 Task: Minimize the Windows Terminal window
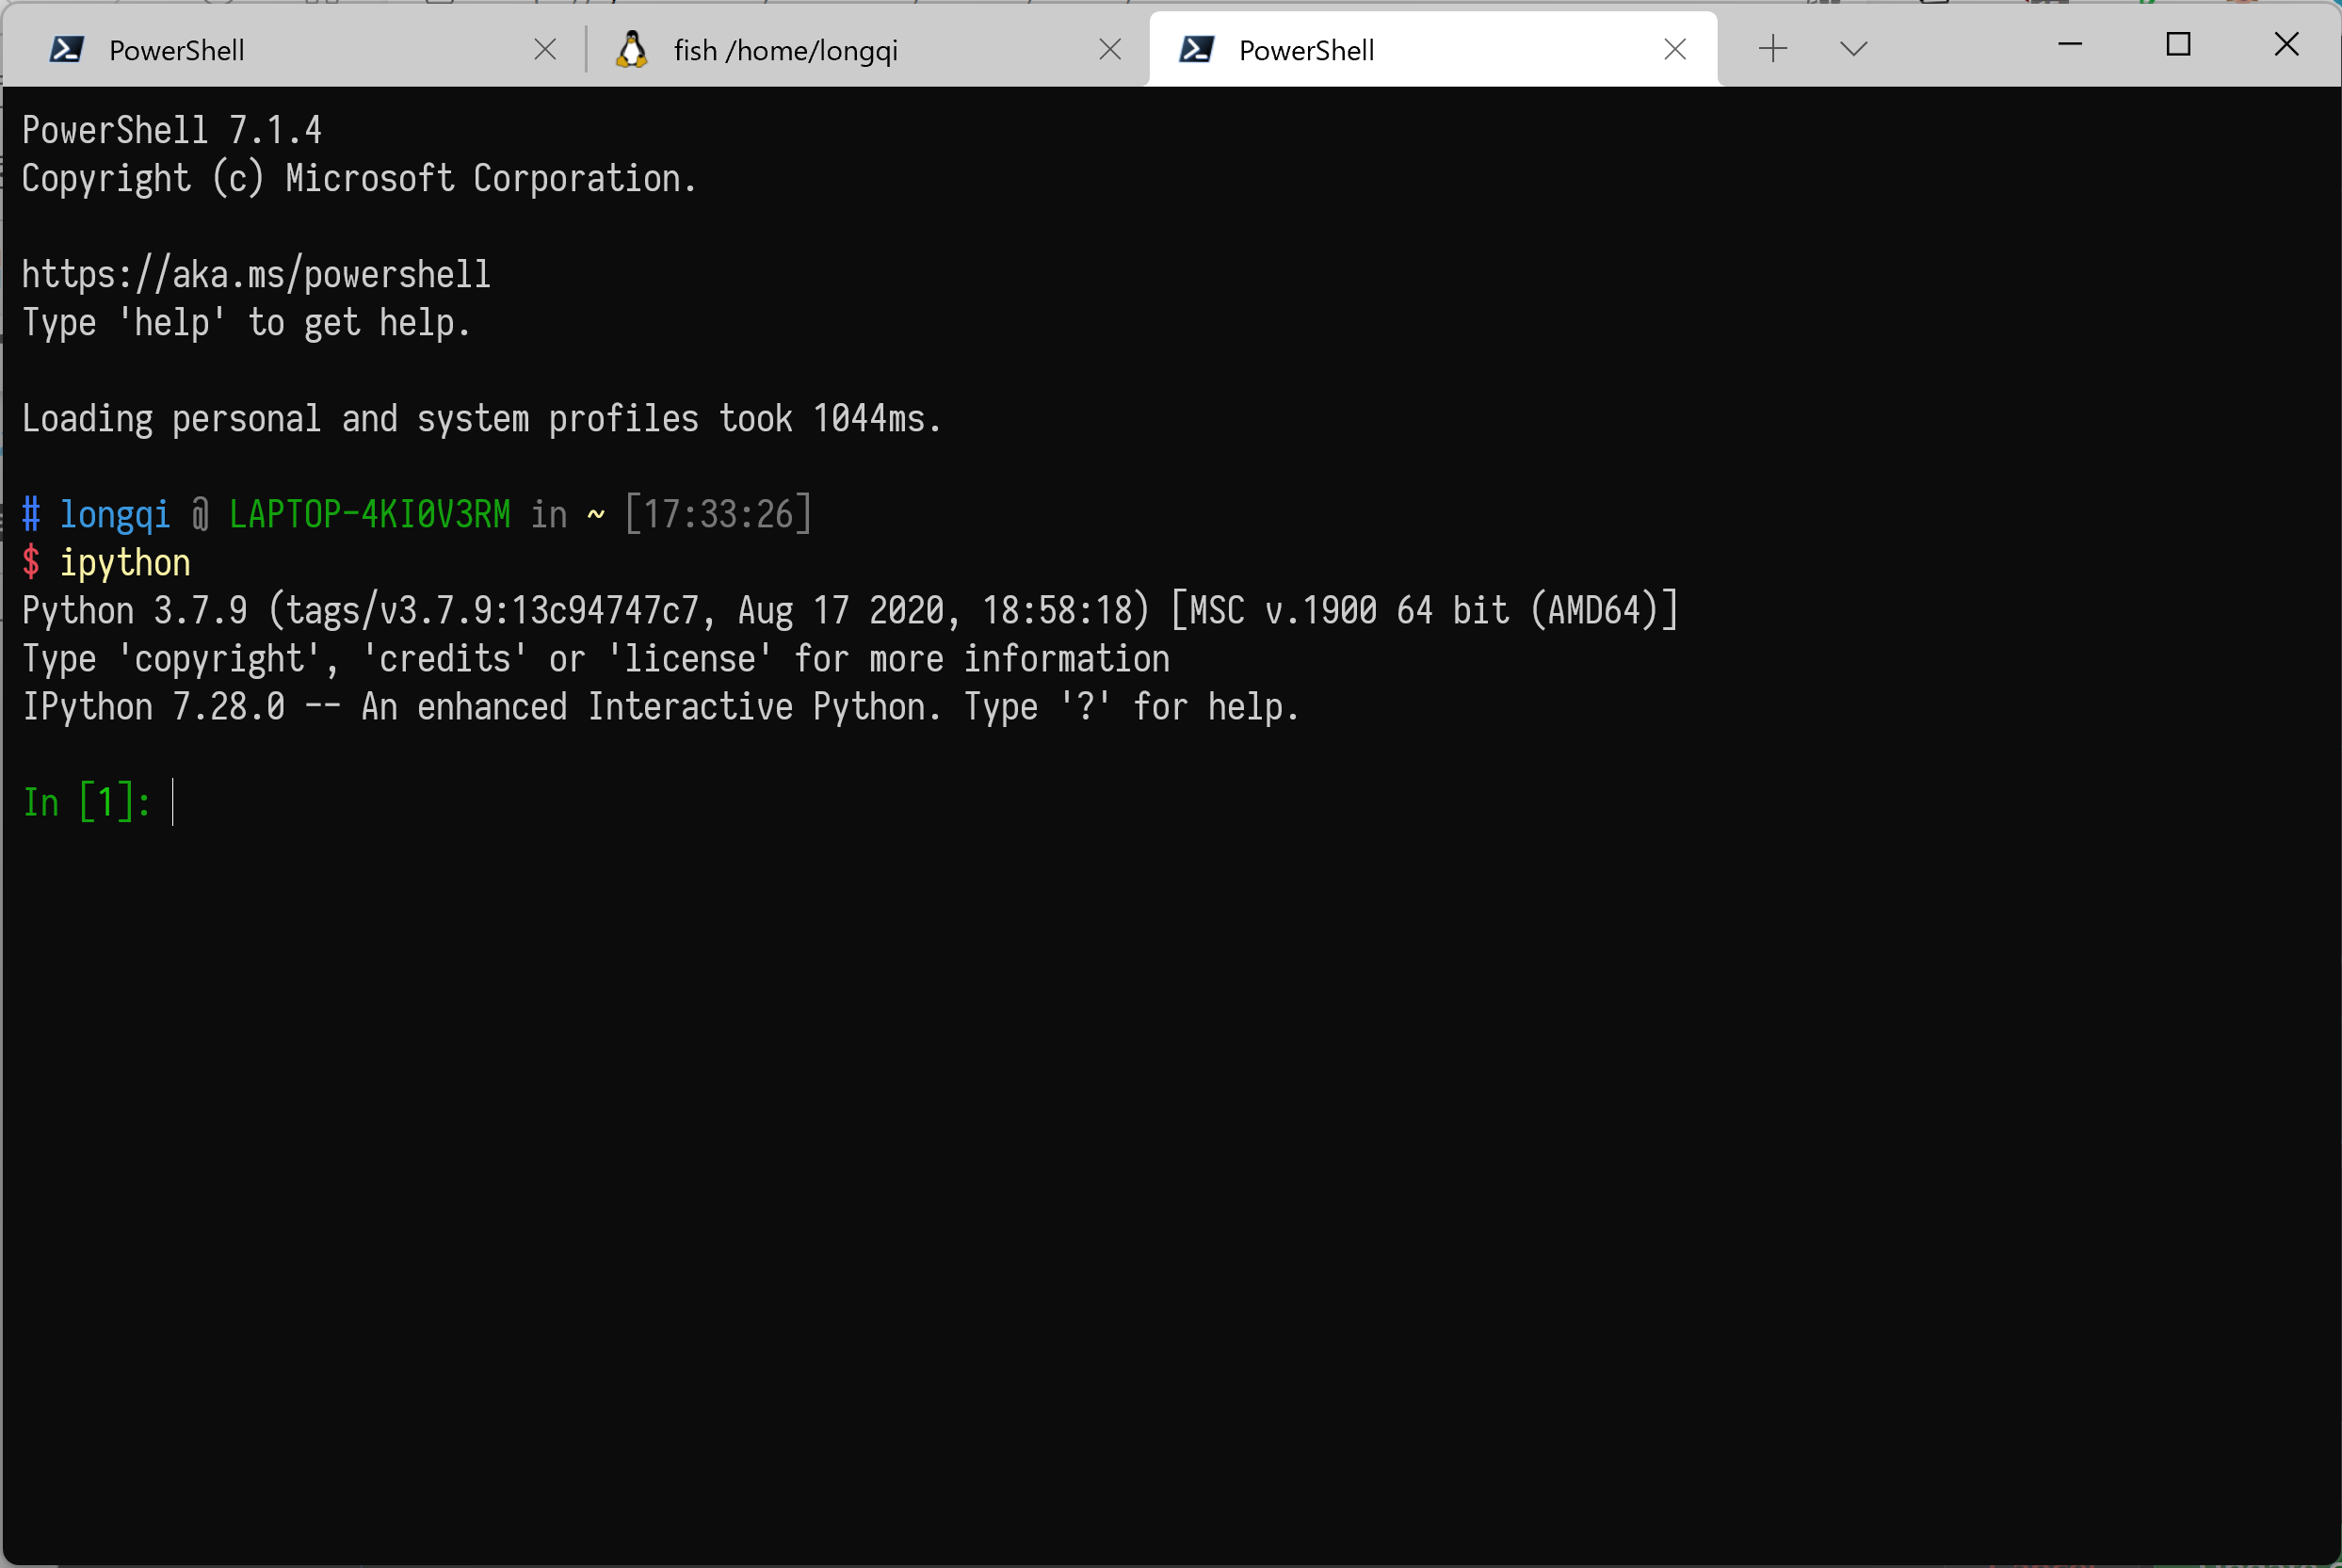tap(2069, 44)
